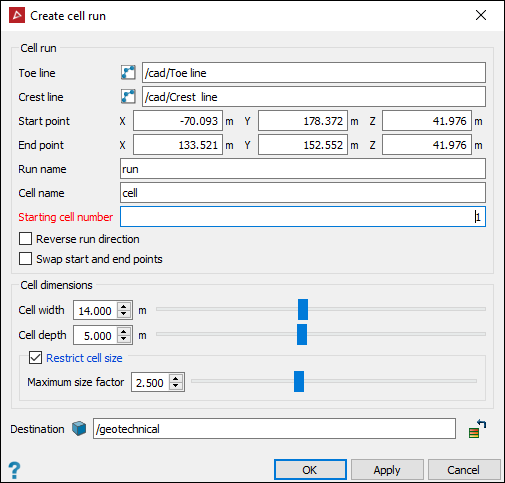Enable Reverse run direction checkbox

(26, 239)
